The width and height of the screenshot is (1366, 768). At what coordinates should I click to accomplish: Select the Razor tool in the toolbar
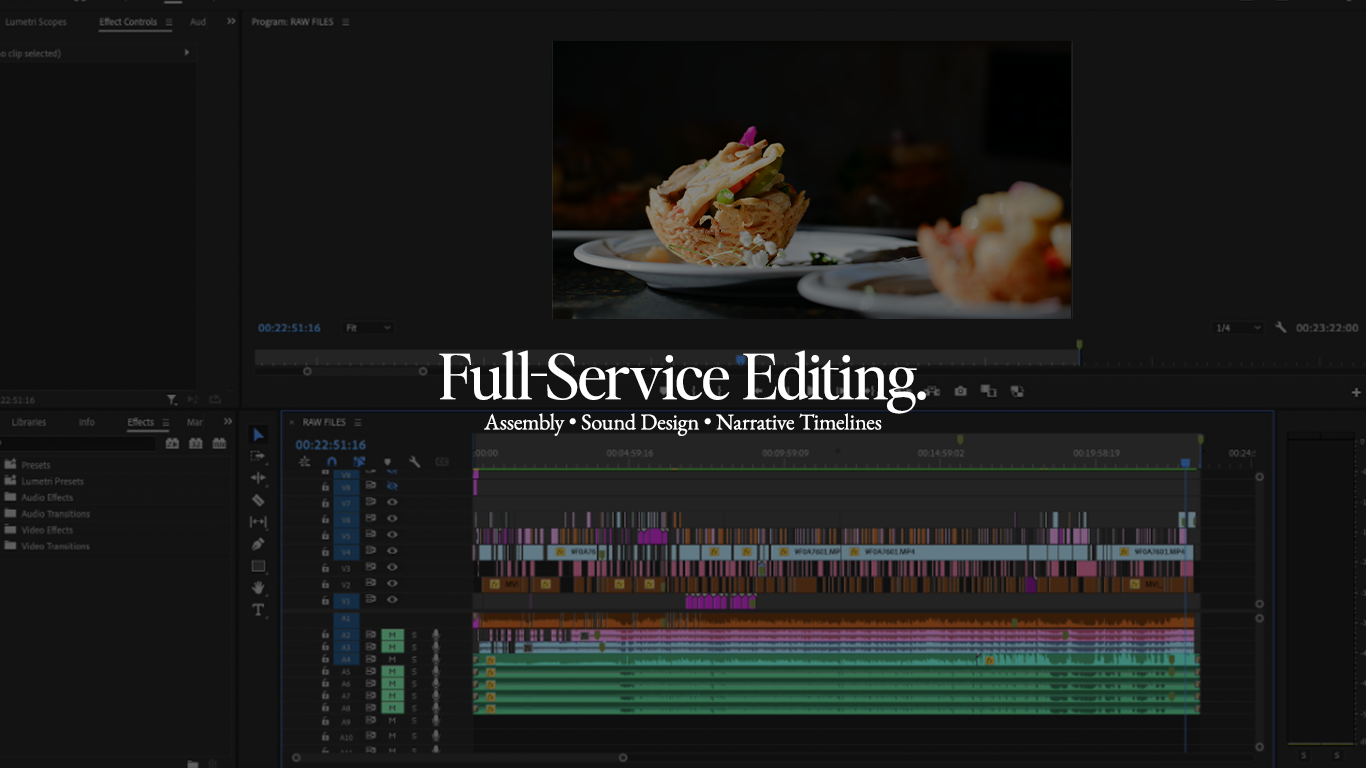coord(257,499)
